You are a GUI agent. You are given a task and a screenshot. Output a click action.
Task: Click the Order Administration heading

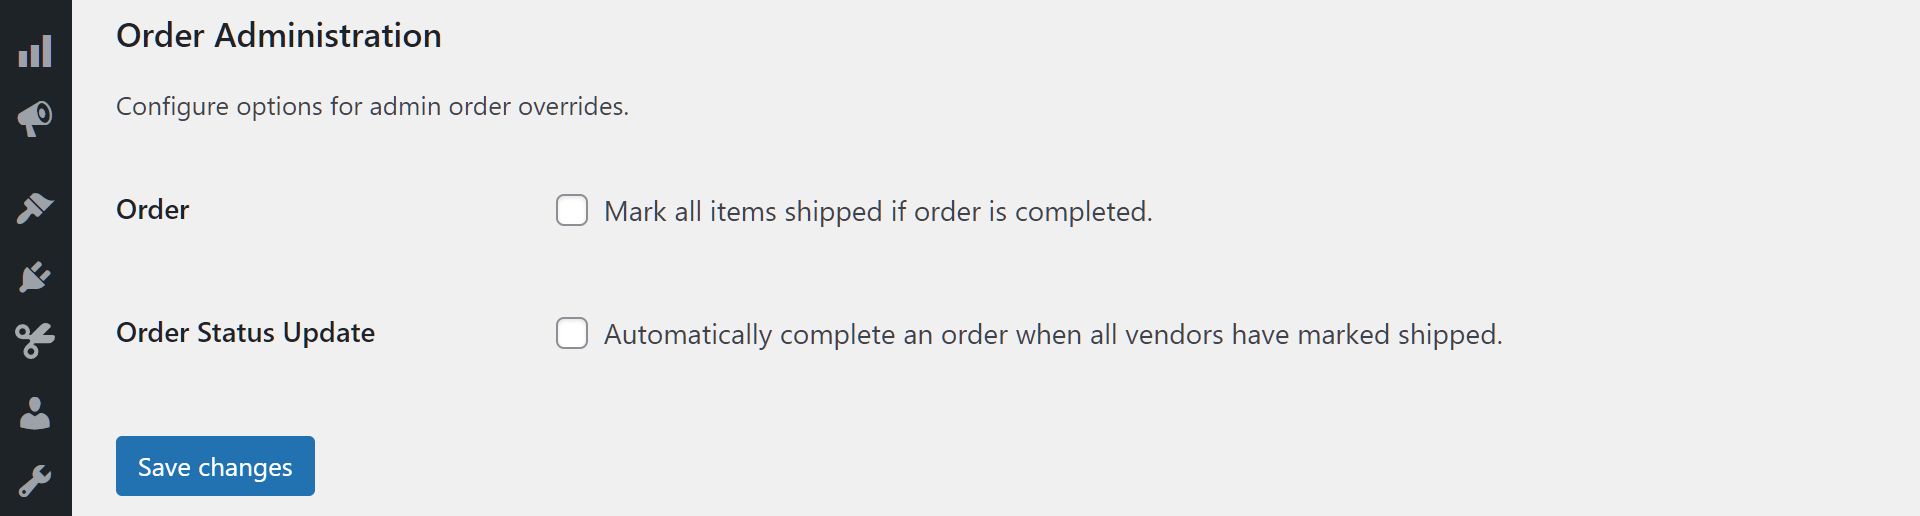278,36
